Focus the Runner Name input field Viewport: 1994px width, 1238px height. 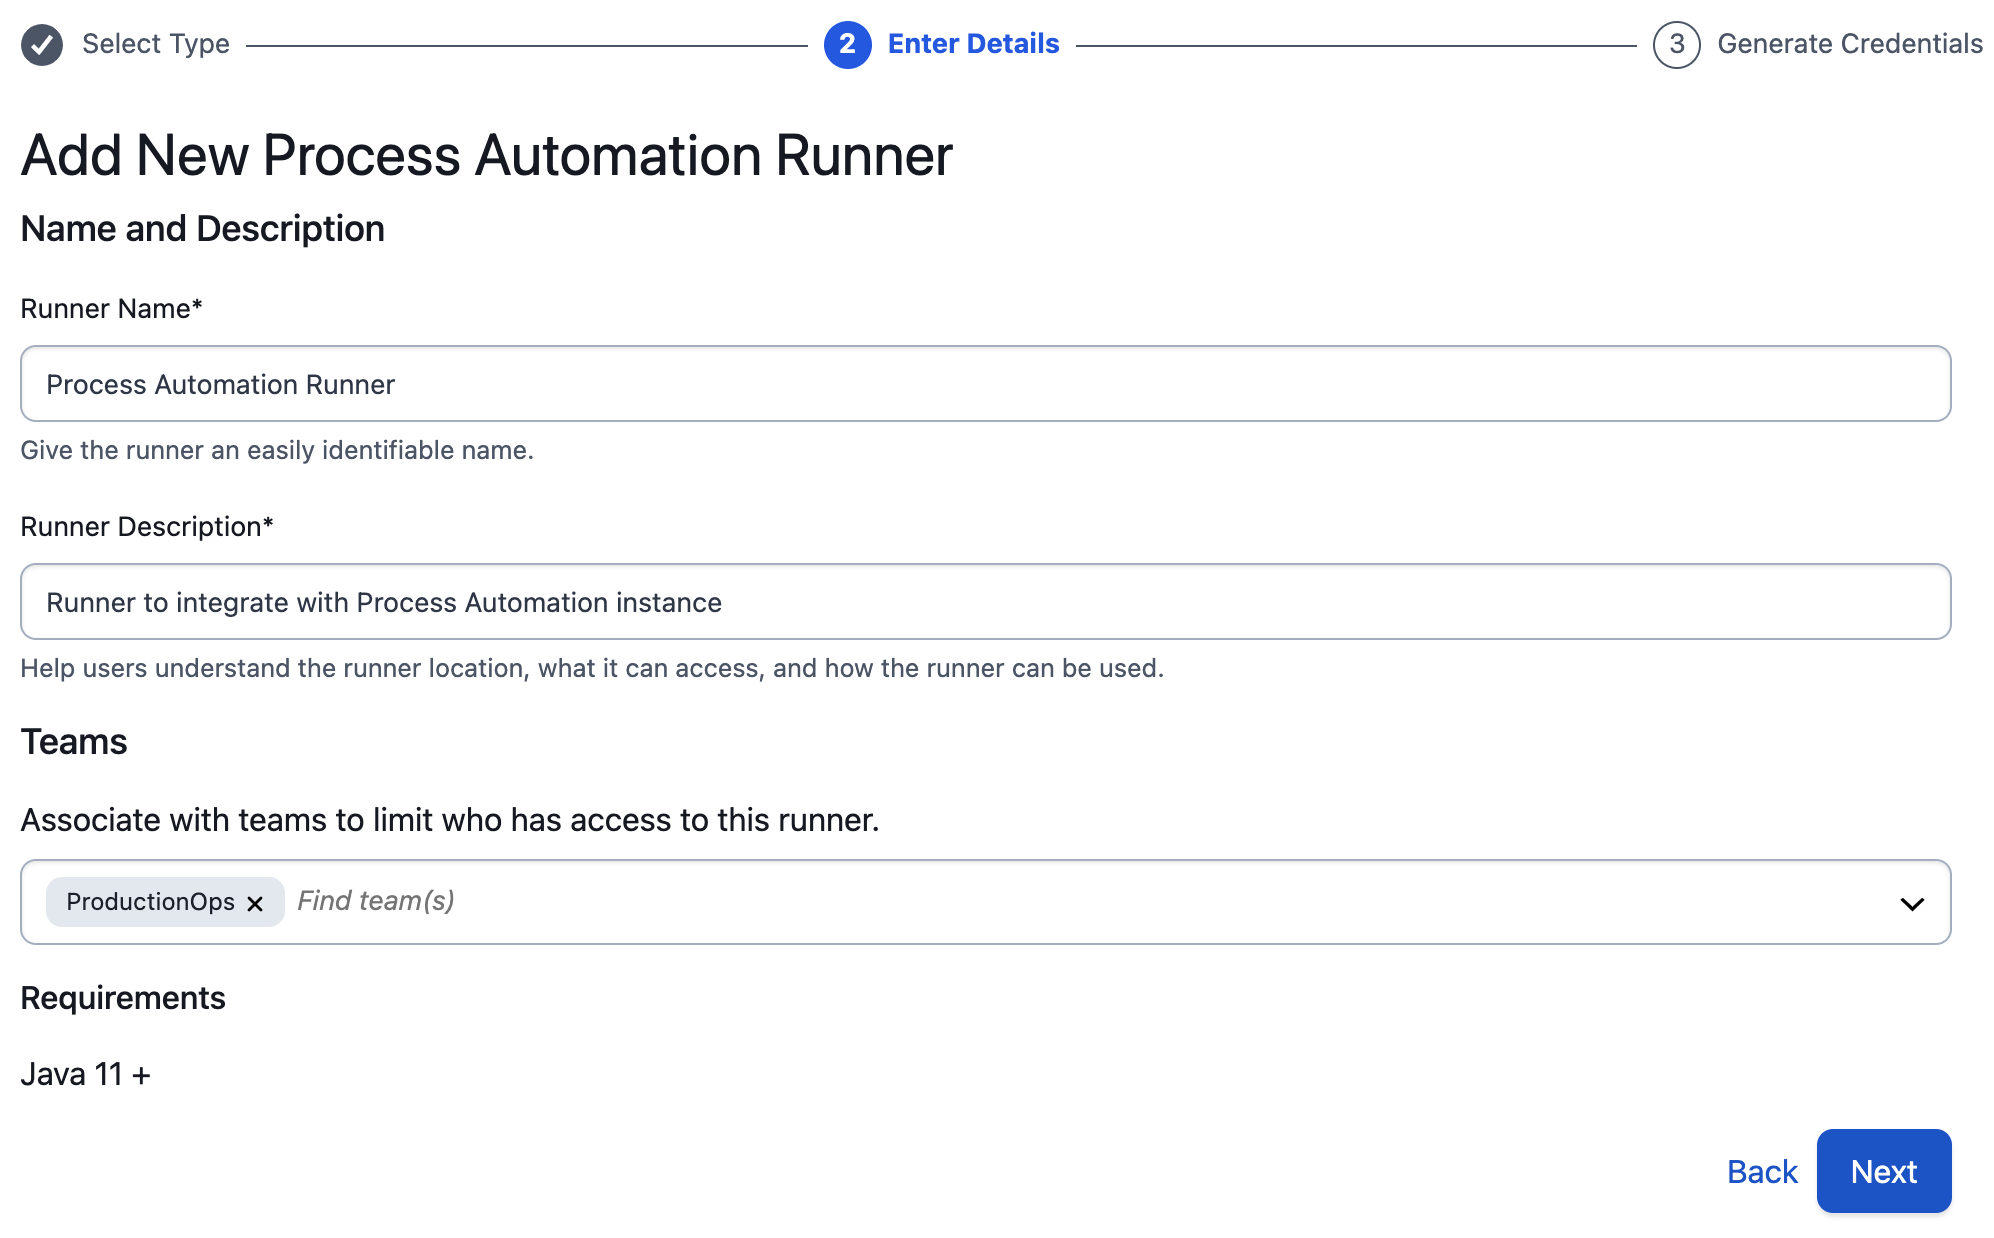pyautogui.click(x=986, y=384)
